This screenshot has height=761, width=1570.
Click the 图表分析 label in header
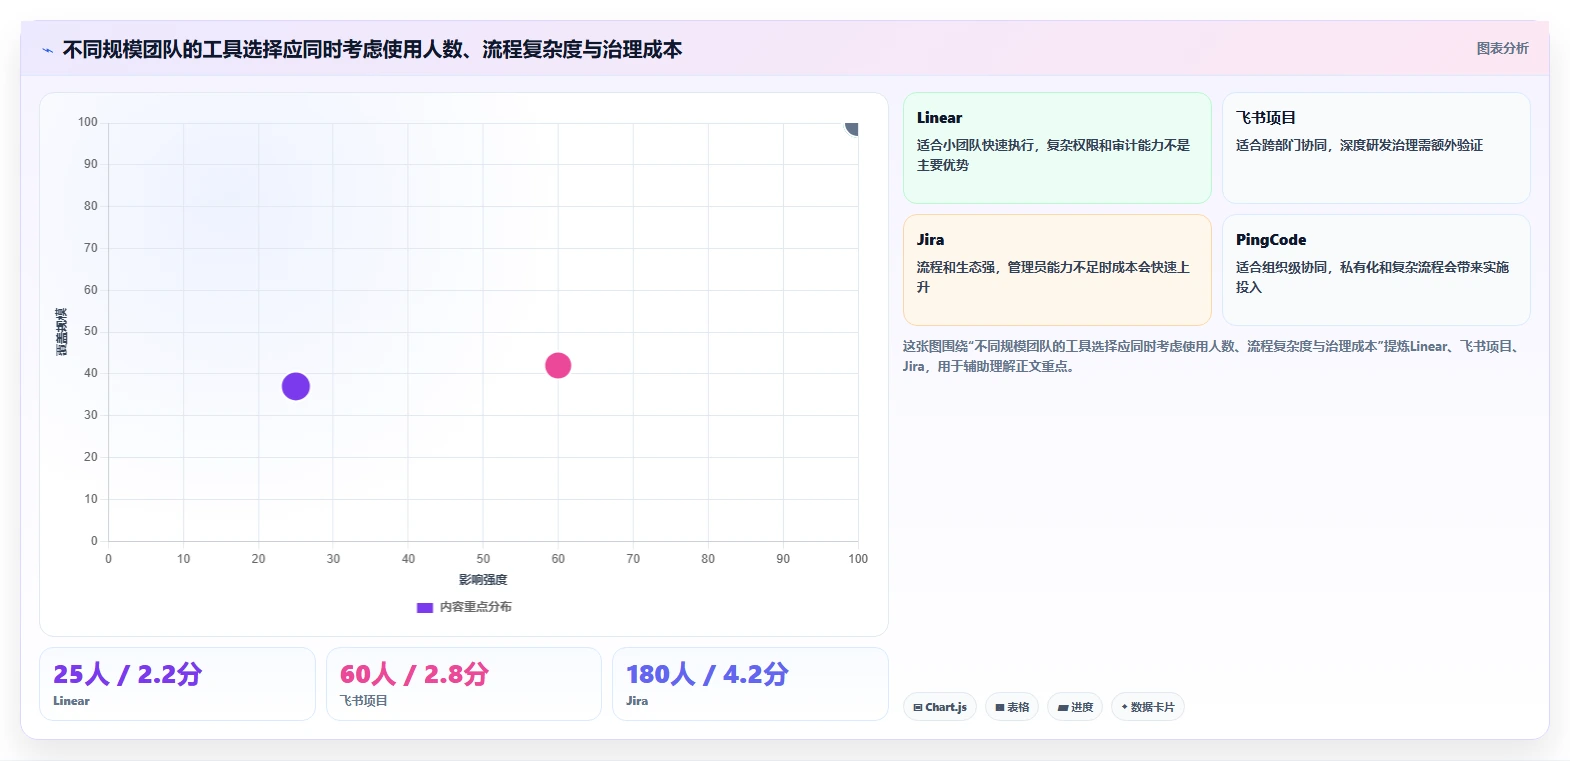pyautogui.click(x=1502, y=48)
